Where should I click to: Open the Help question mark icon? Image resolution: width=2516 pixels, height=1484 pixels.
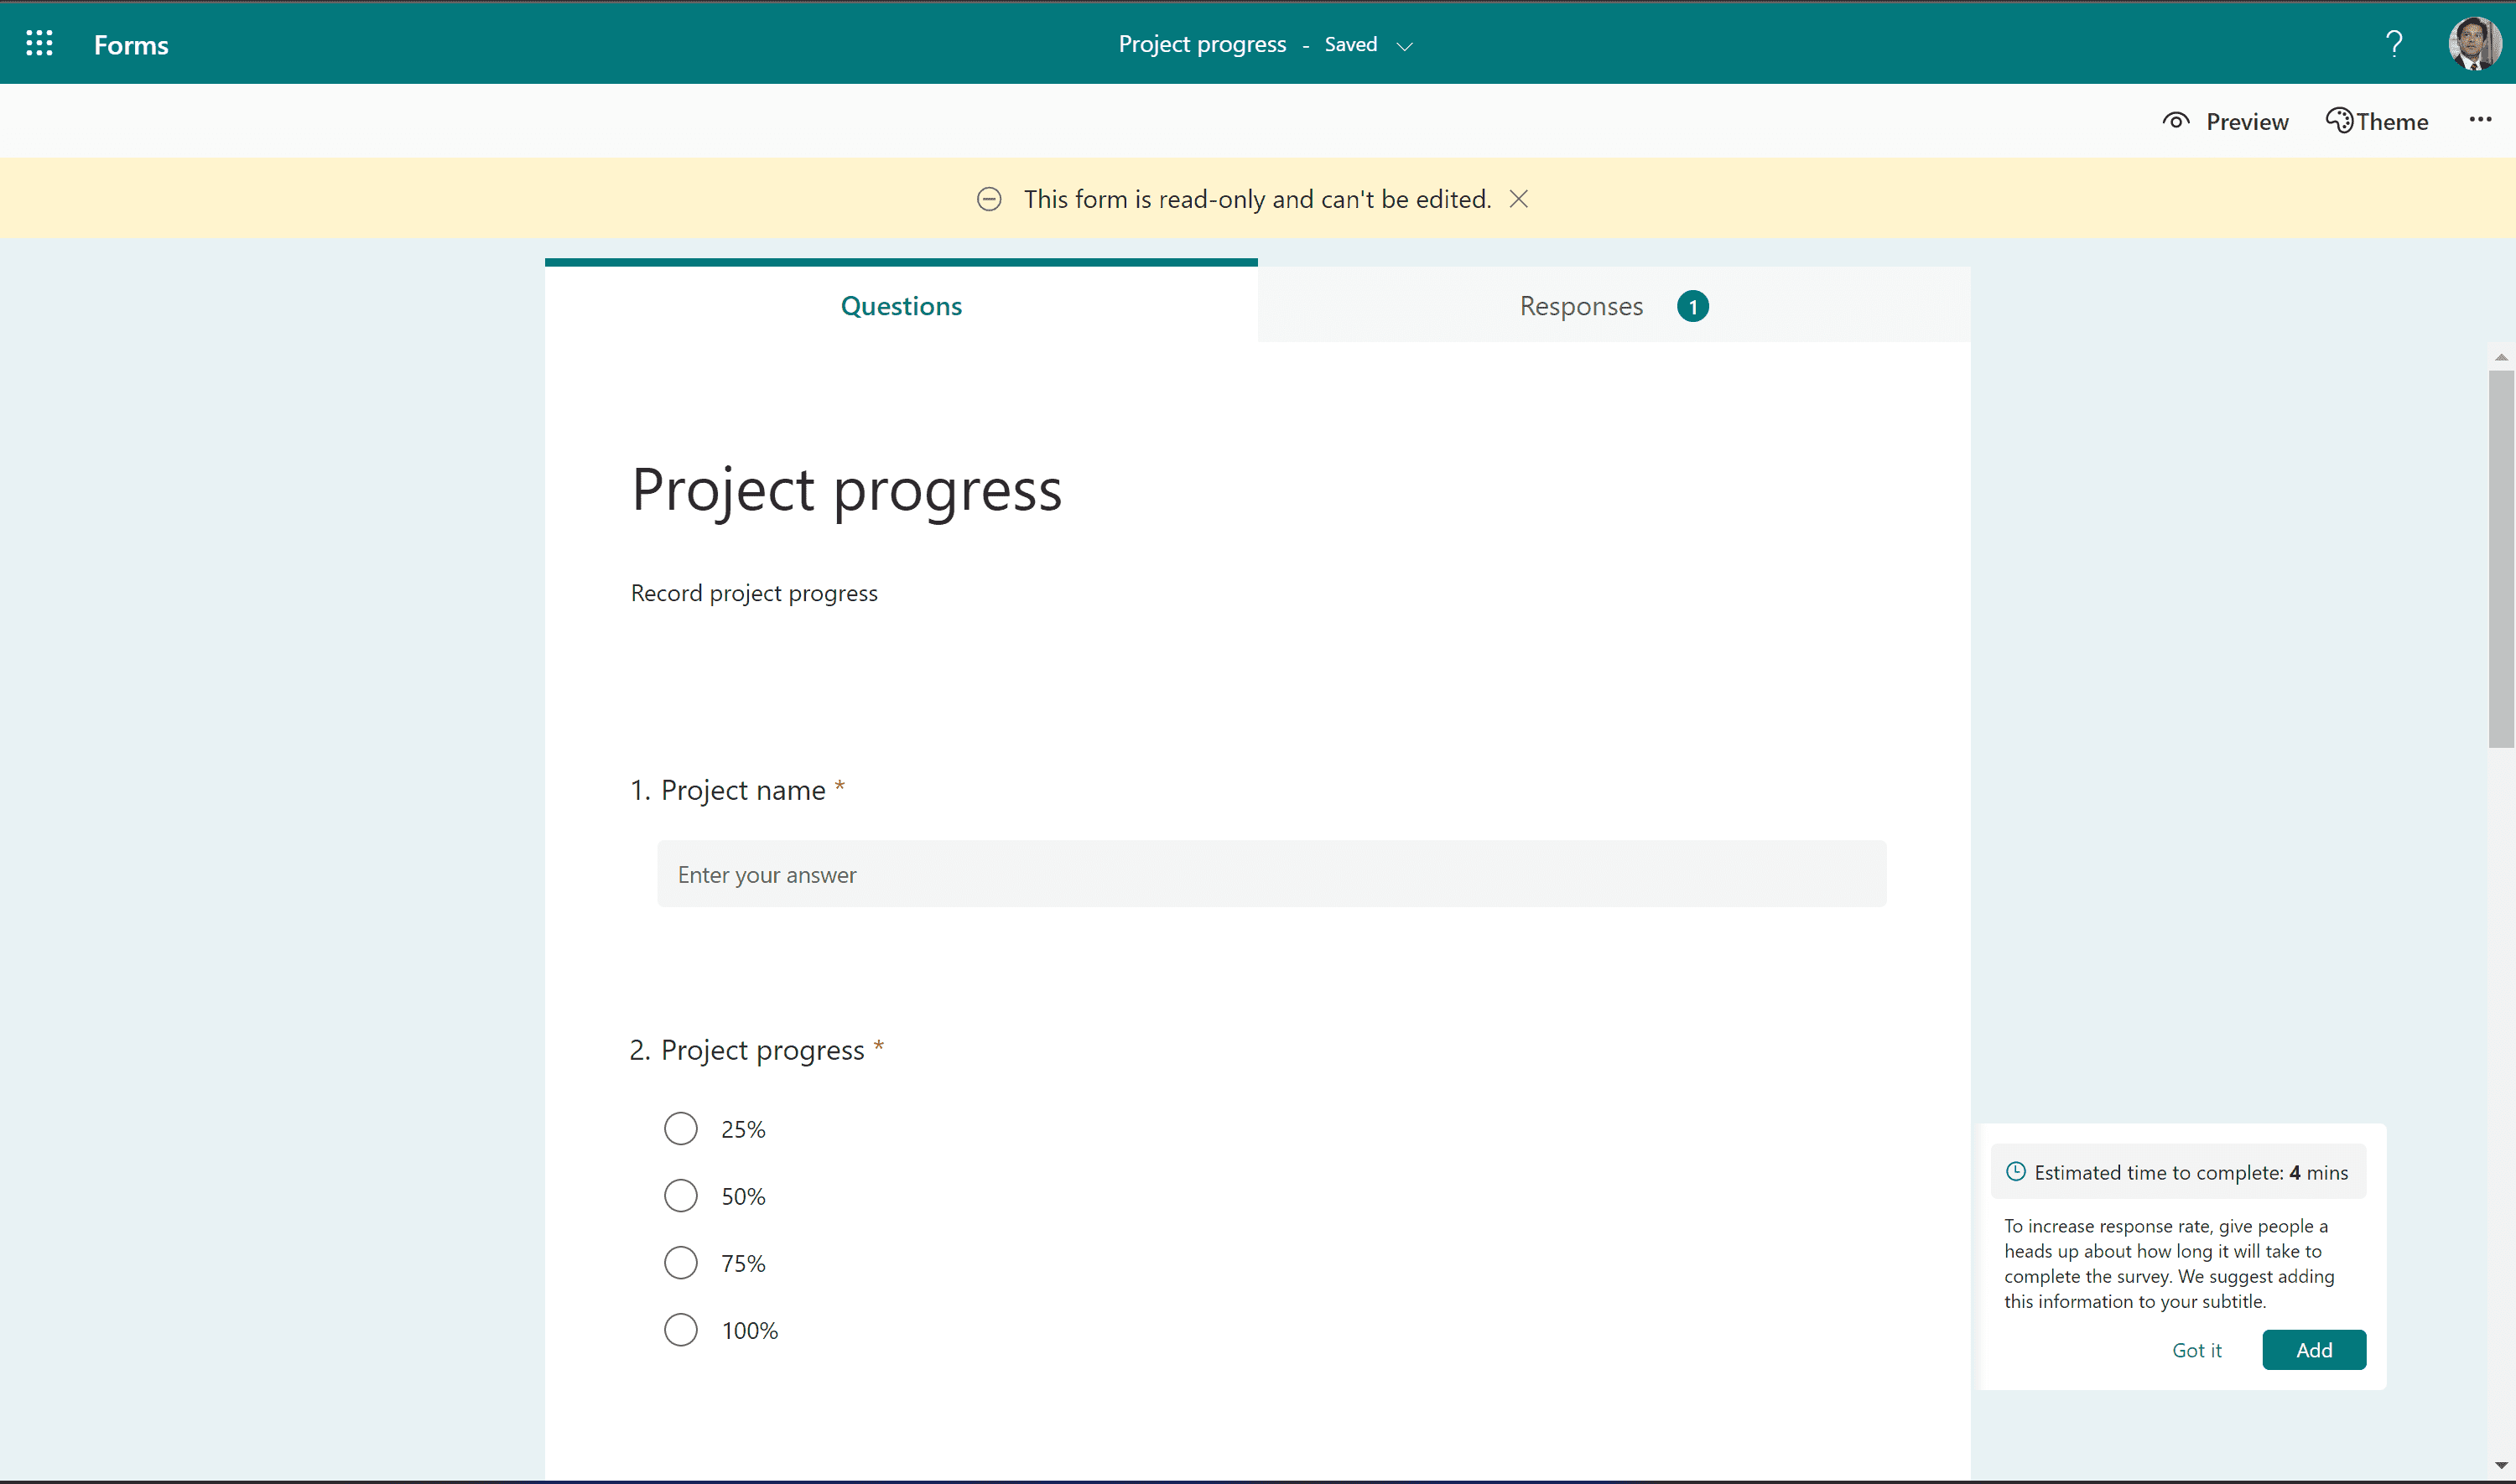(x=2394, y=44)
